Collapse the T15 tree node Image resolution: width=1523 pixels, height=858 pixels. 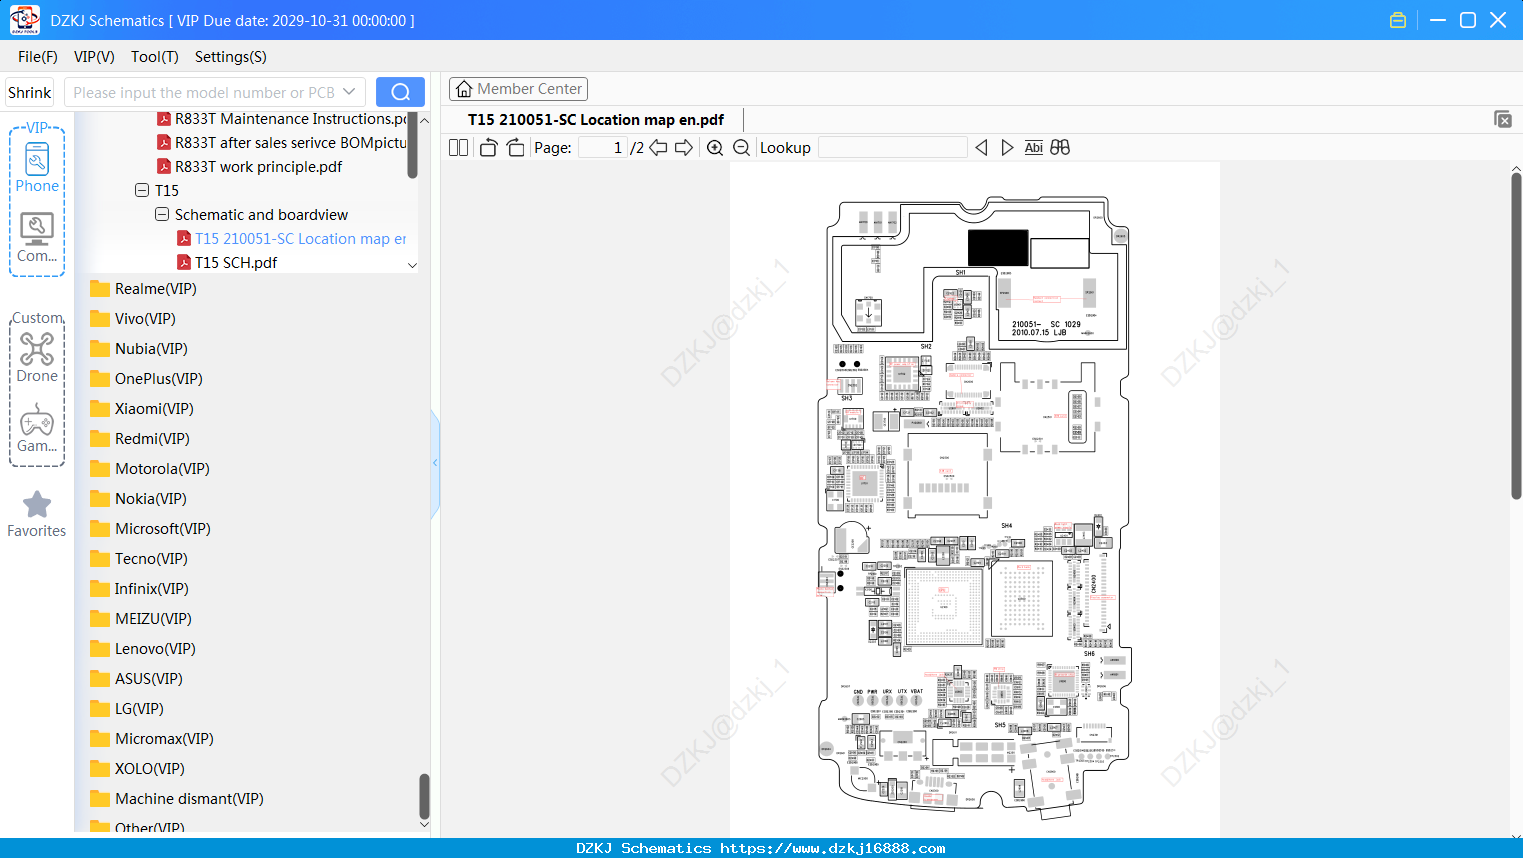click(x=142, y=190)
